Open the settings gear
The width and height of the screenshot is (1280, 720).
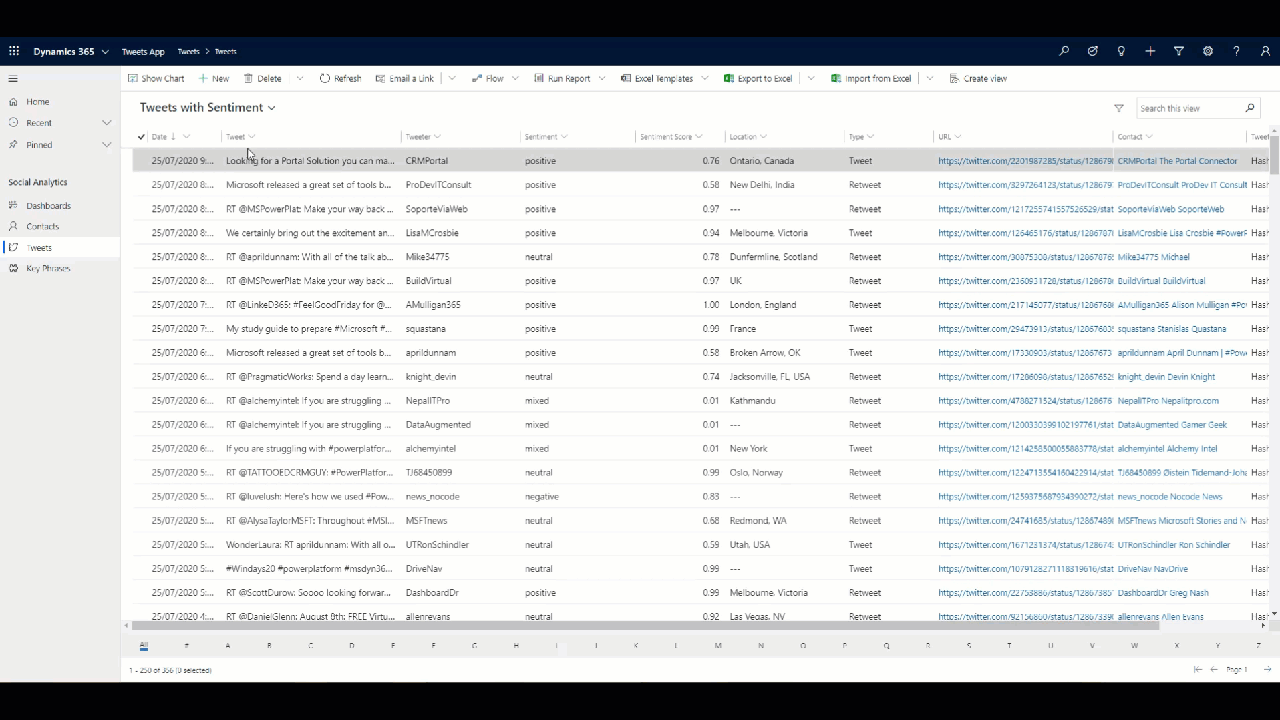[x=1208, y=51]
